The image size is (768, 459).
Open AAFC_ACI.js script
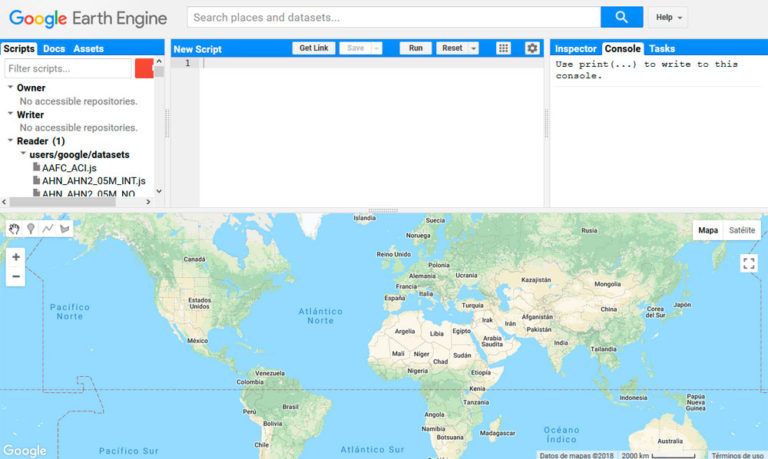pos(69,168)
